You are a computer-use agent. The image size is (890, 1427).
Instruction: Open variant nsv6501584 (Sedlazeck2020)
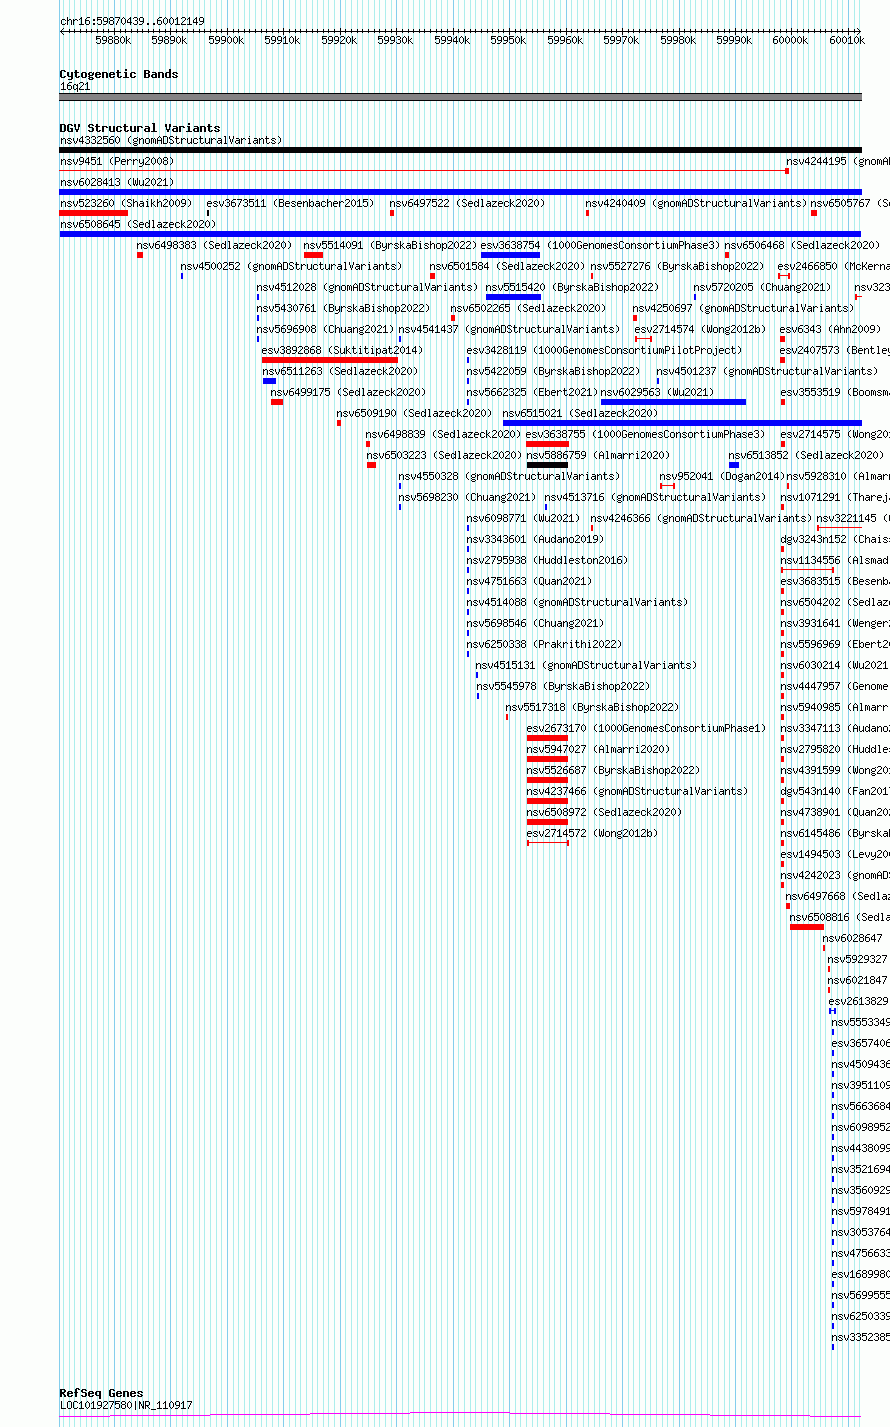click(x=507, y=266)
